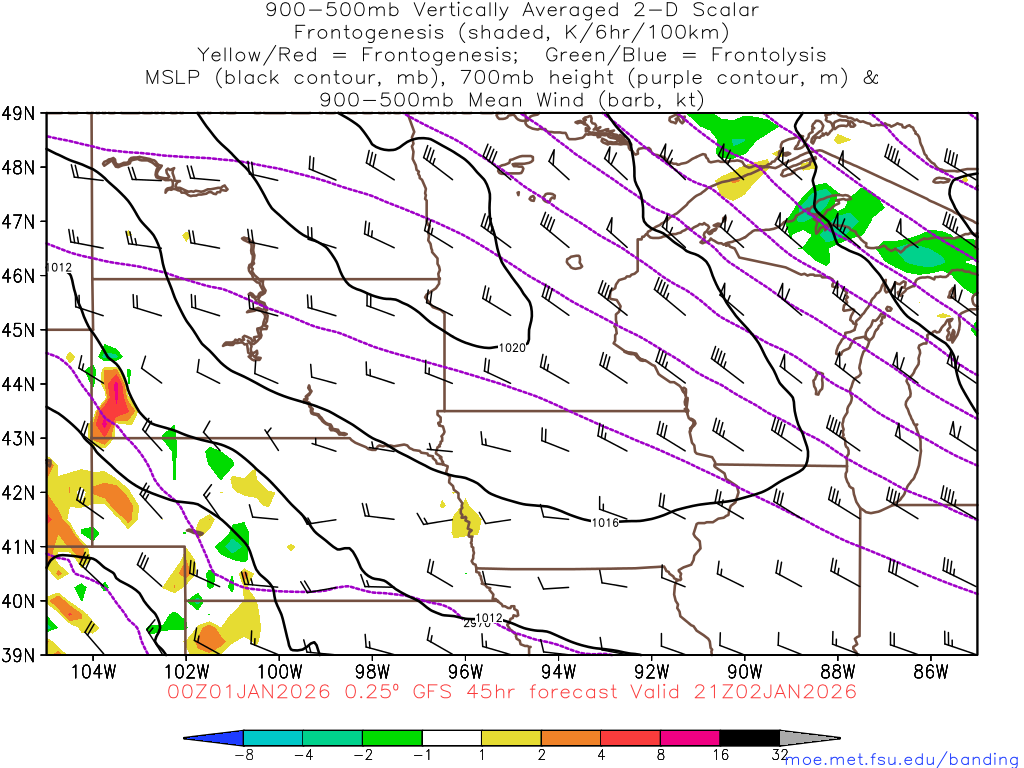The height and width of the screenshot is (768, 1024).
Task: Click the black 16 to 32 colorbar segment
Action: coord(749,738)
